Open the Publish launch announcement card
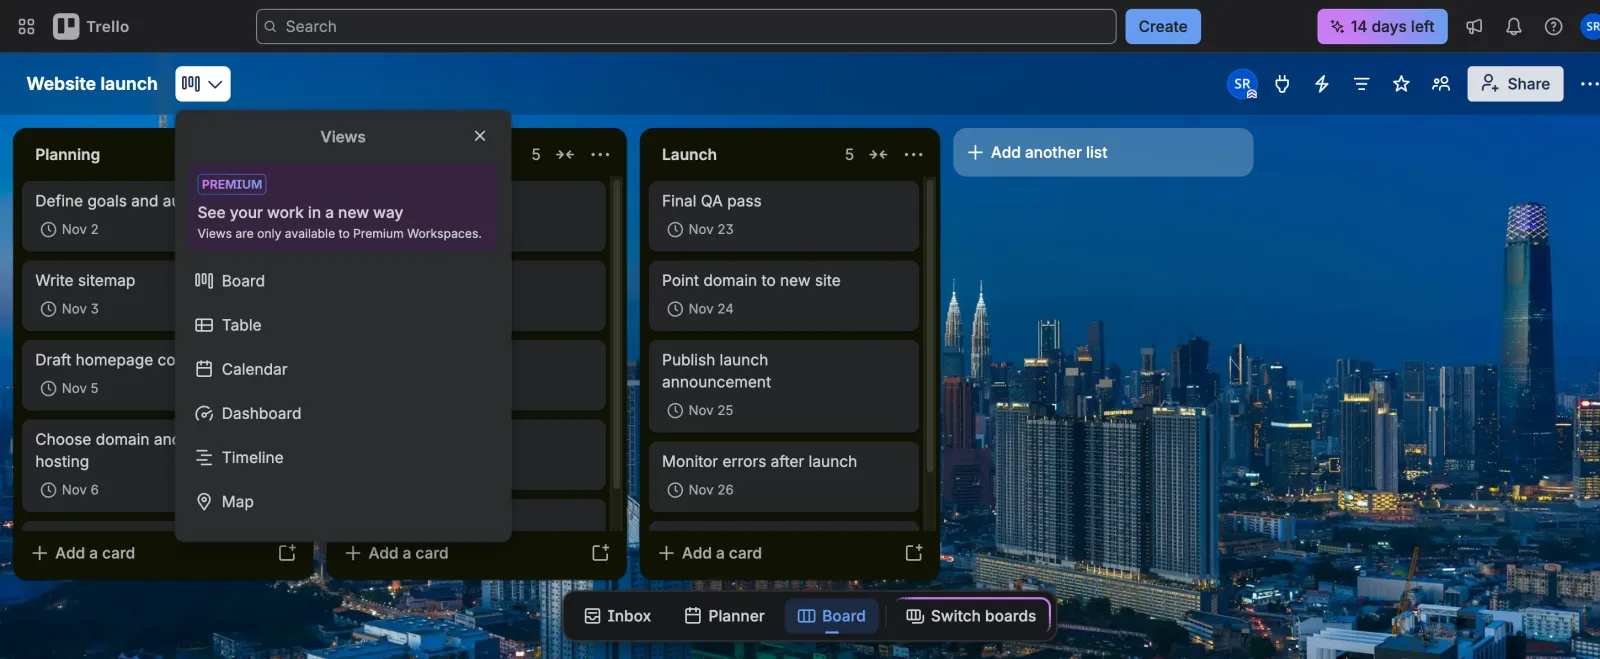1600x659 pixels. click(784, 385)
